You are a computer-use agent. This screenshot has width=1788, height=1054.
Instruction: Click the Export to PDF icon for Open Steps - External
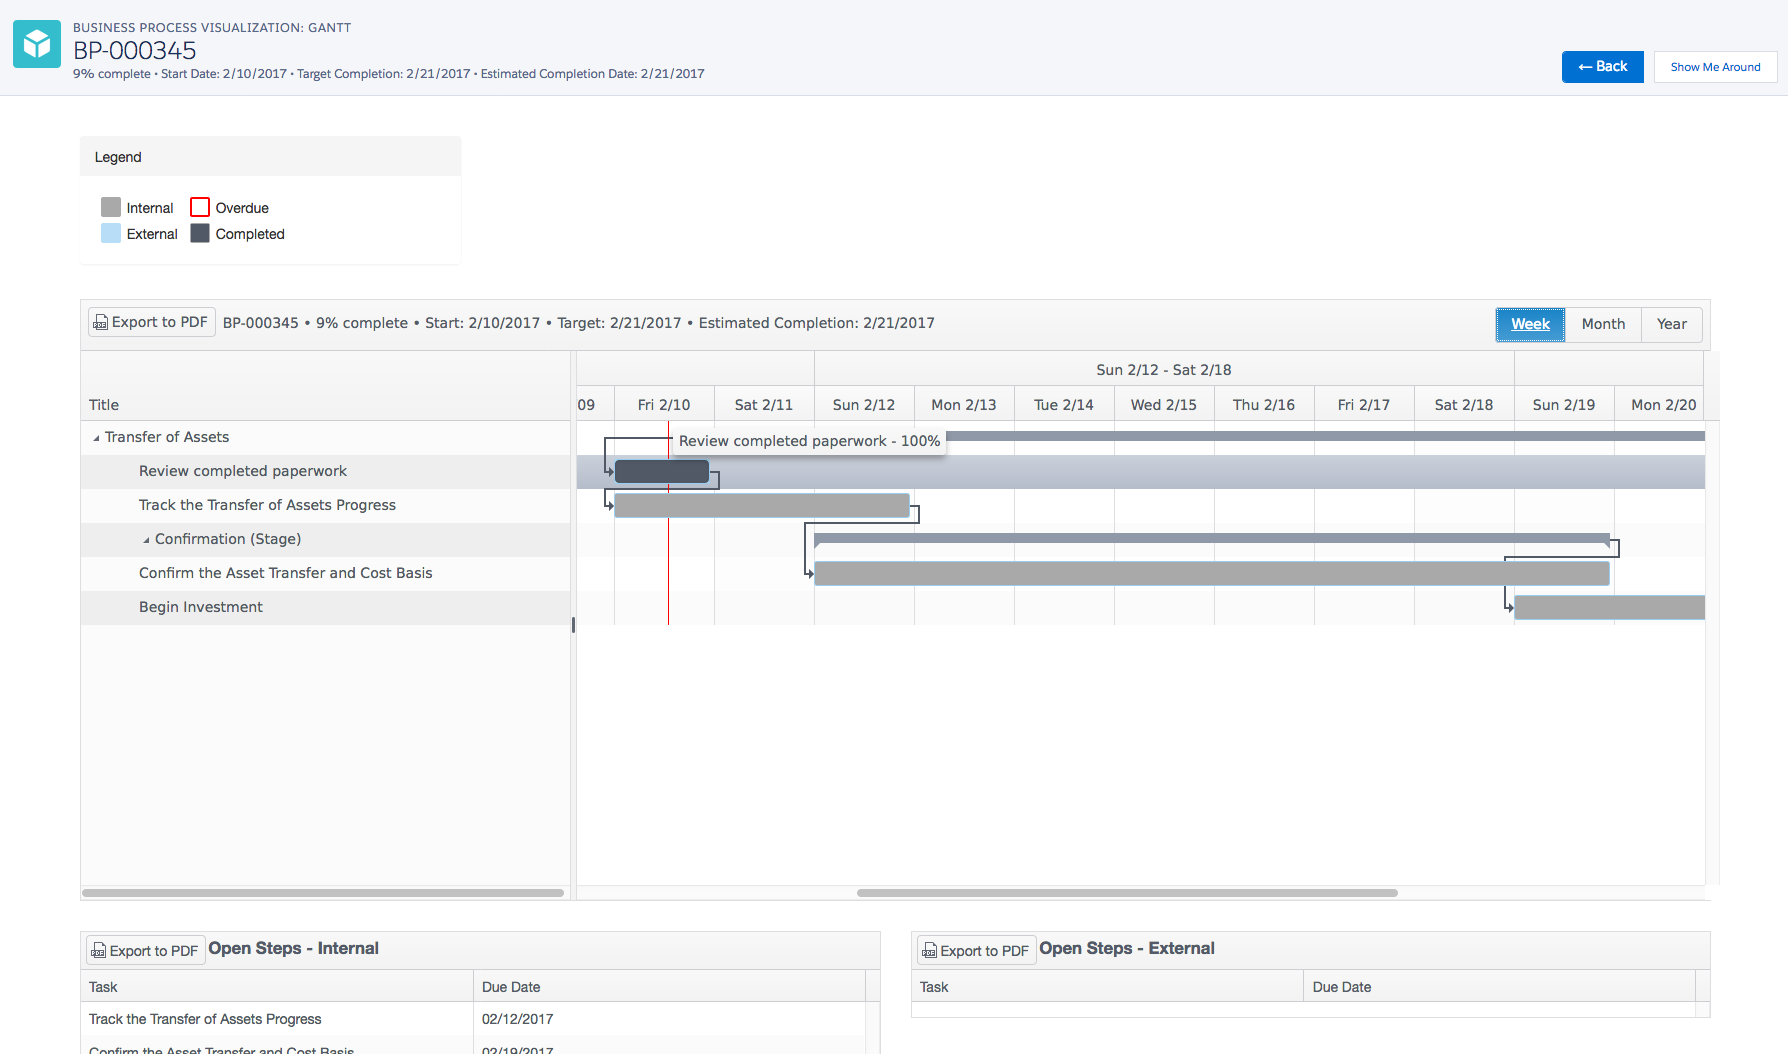pos(930,950)
